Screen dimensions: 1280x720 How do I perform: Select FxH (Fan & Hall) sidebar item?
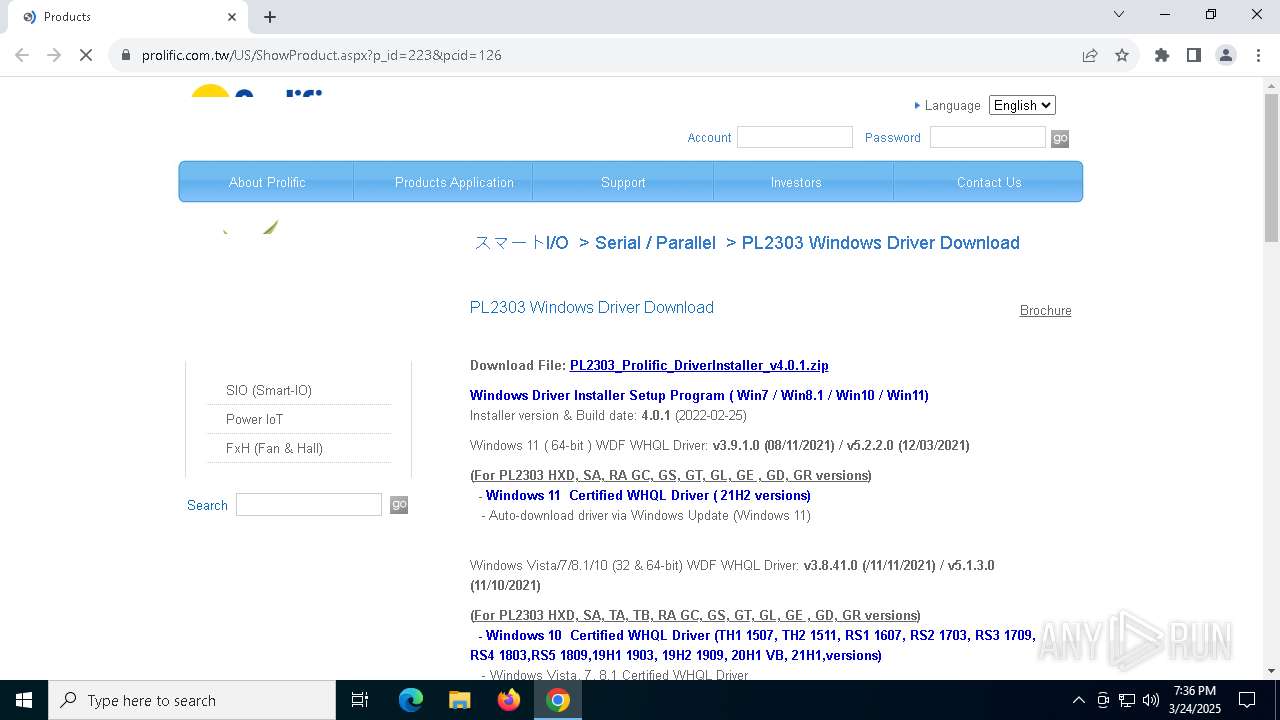[274, 448]
